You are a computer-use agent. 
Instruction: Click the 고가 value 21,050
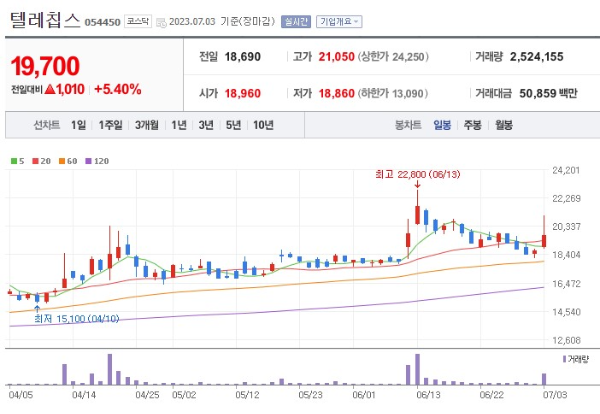[337, 57]
